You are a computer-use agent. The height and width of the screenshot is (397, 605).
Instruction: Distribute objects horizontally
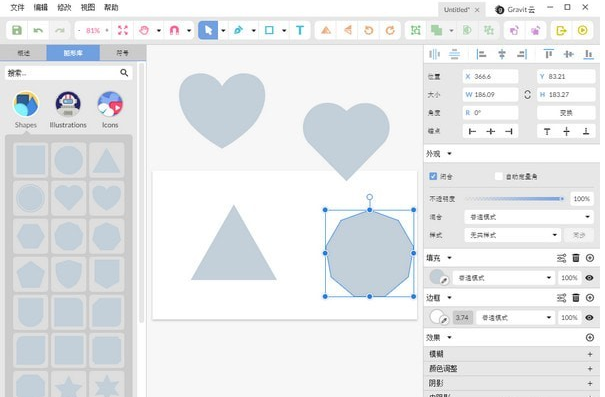(434, 54)
